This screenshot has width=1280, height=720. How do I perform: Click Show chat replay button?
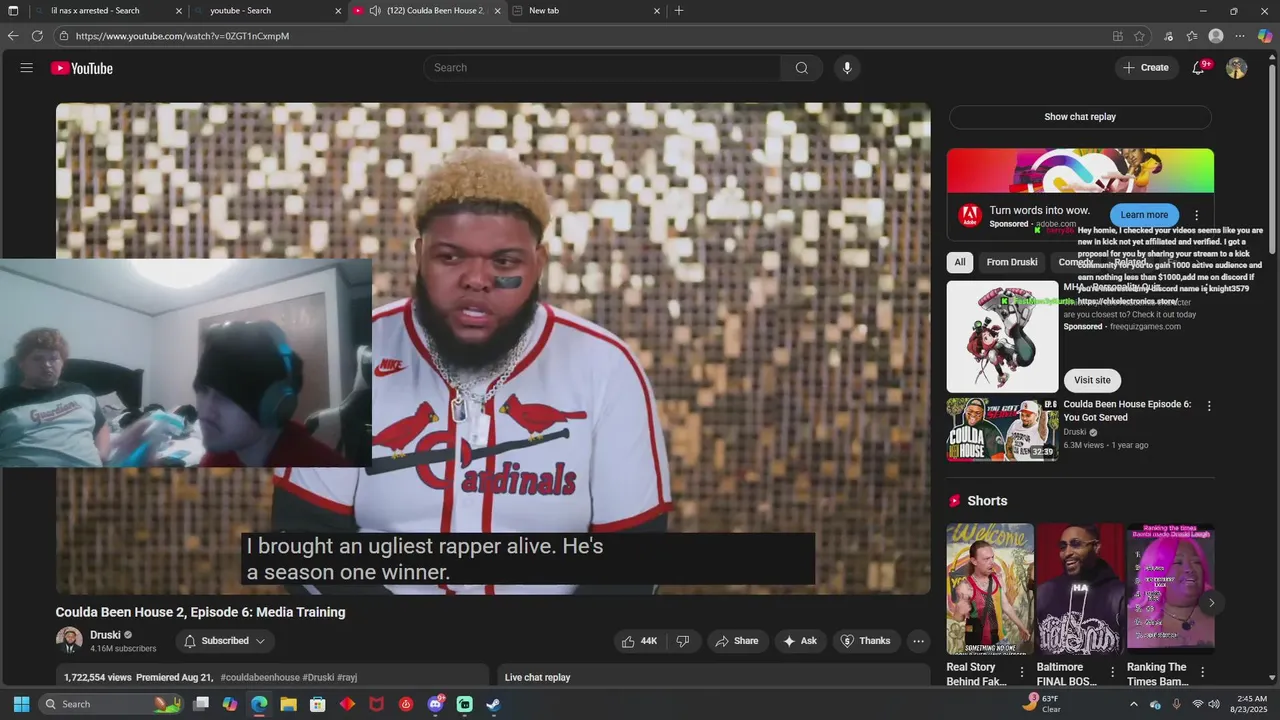[x=1080, y=117]
